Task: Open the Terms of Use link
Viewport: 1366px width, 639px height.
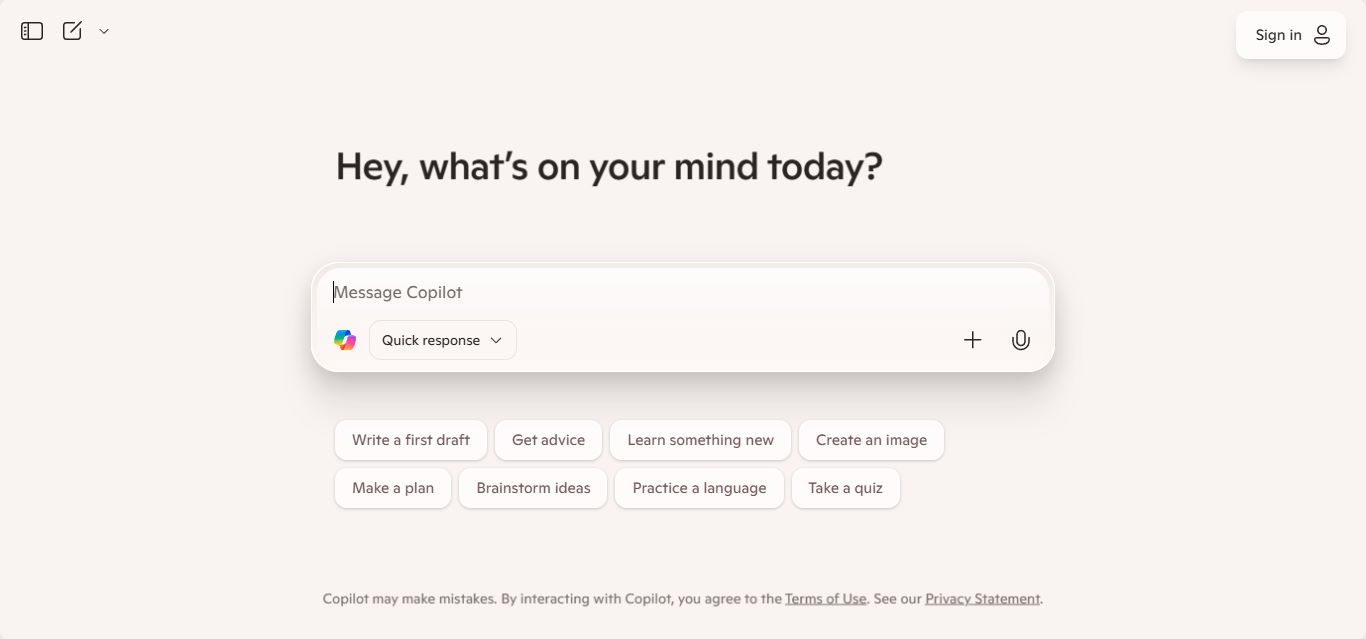Action: [x=825, y=599]
